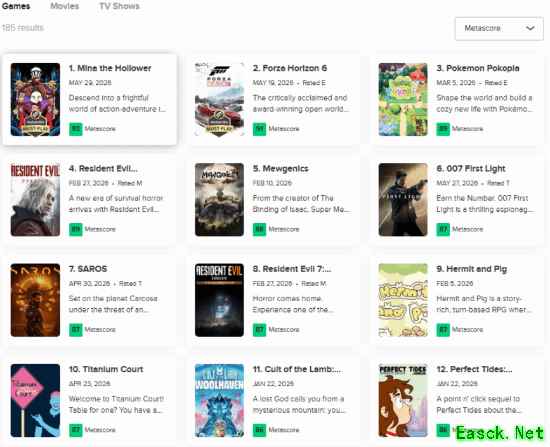Screen dimensions: 550x447
Task: Click the Perfect Tides cover thumbnail
Action: coord(403,401)
